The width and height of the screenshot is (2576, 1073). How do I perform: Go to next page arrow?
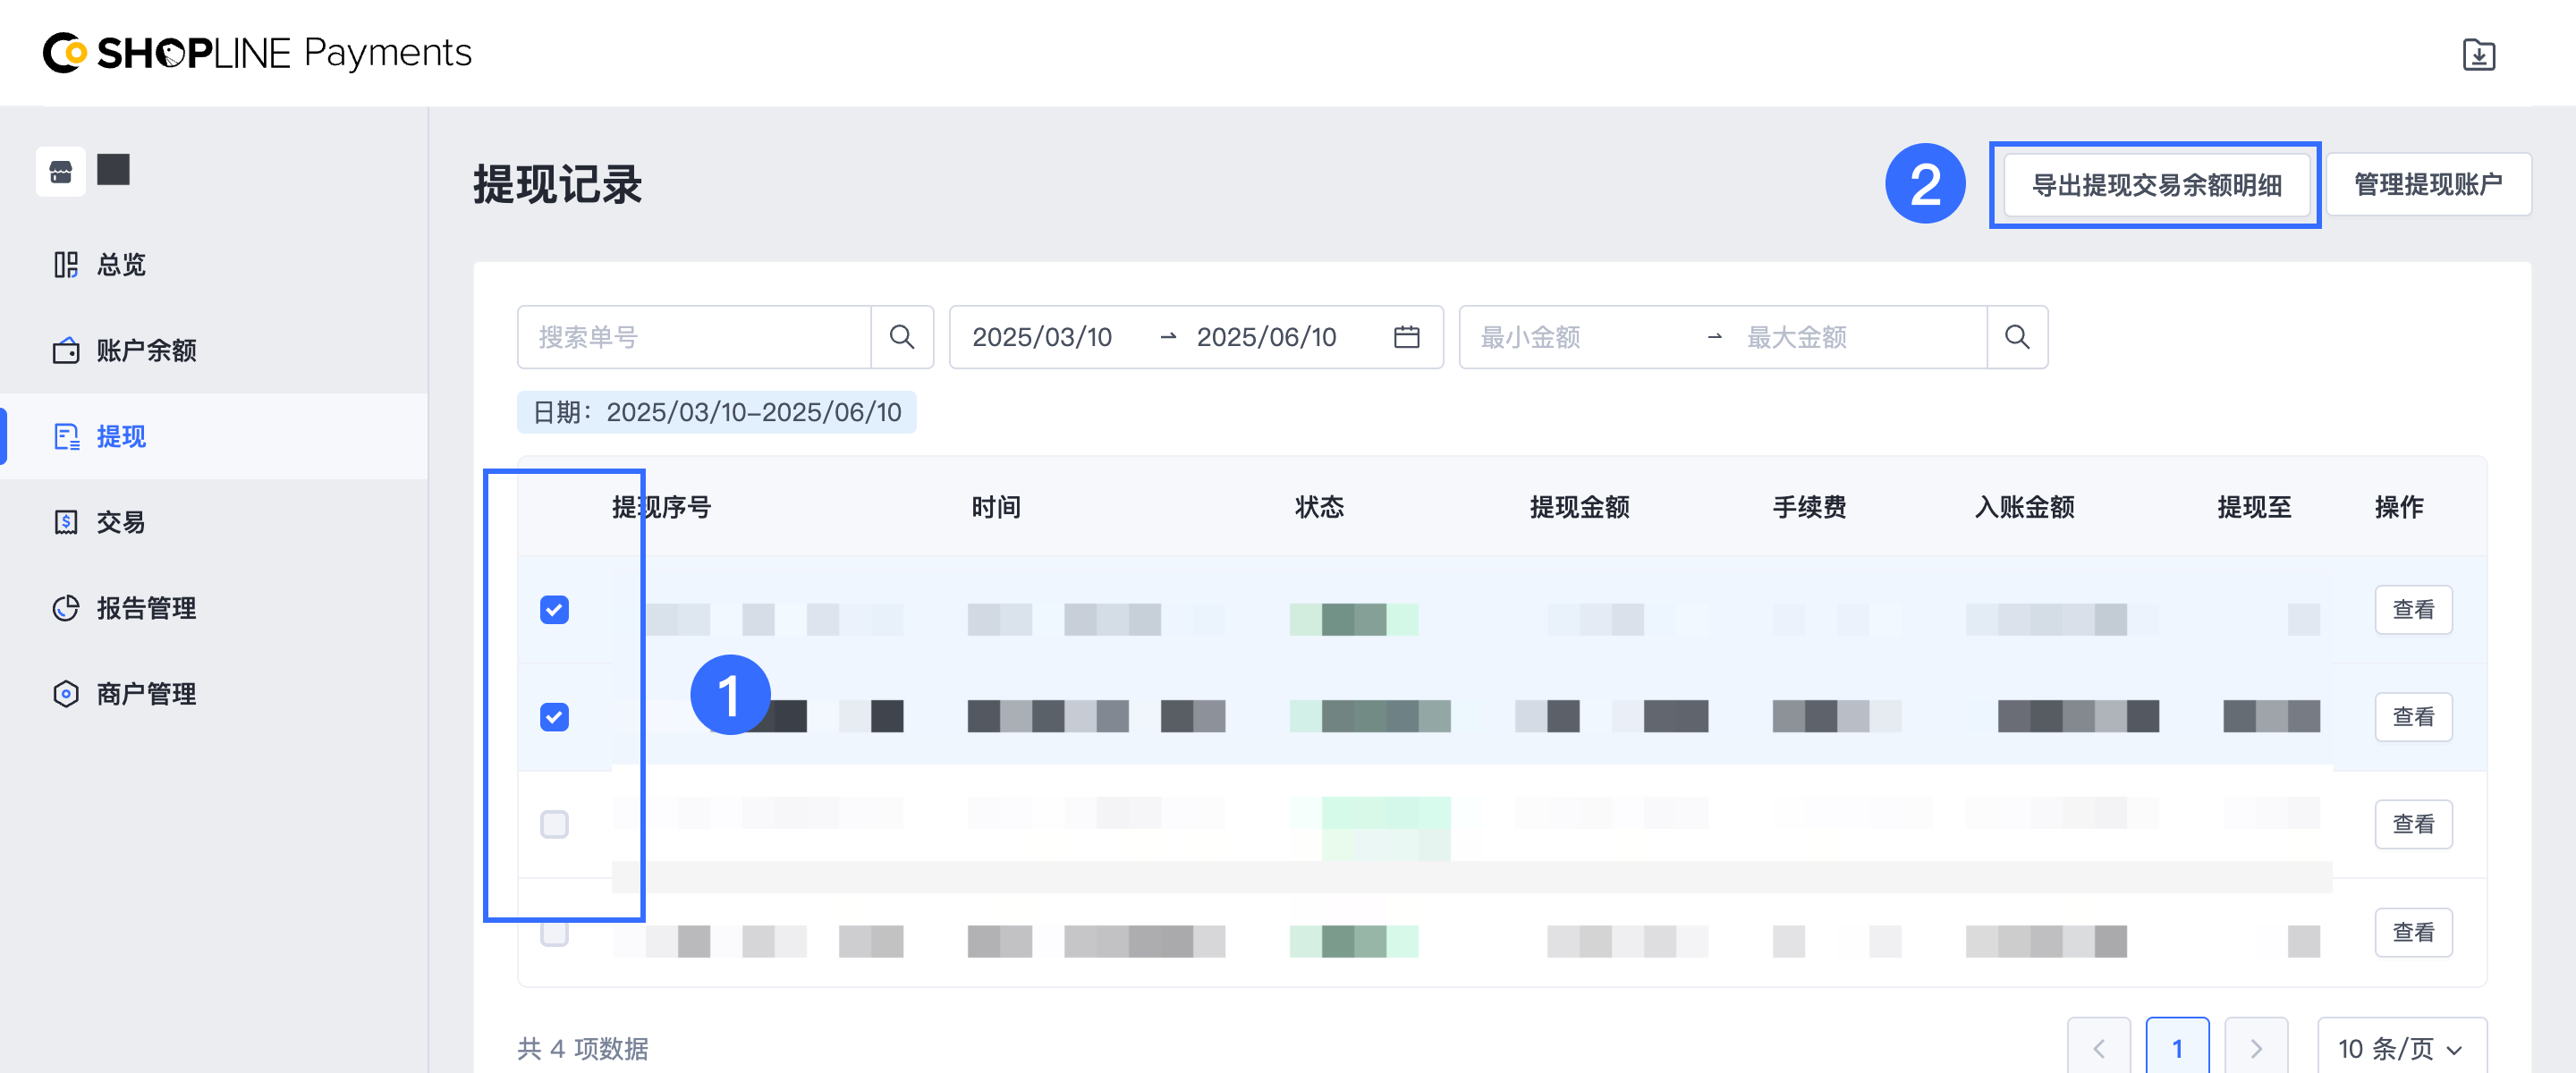(2256, 1048)
